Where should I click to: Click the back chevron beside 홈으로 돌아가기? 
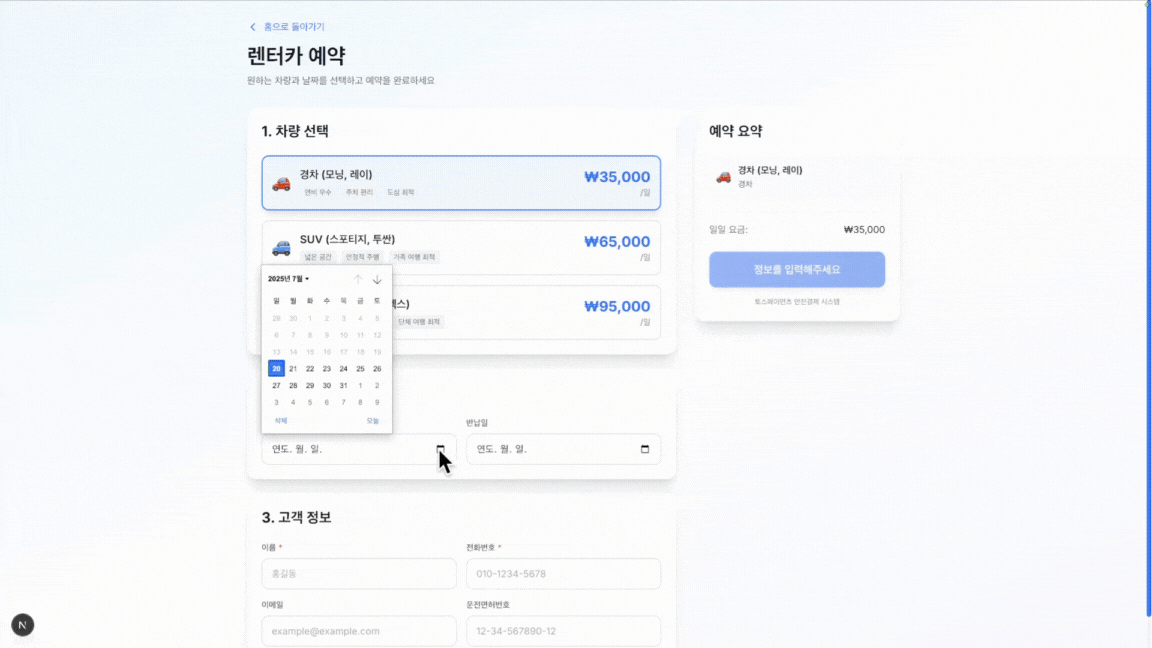coord(253,27)
